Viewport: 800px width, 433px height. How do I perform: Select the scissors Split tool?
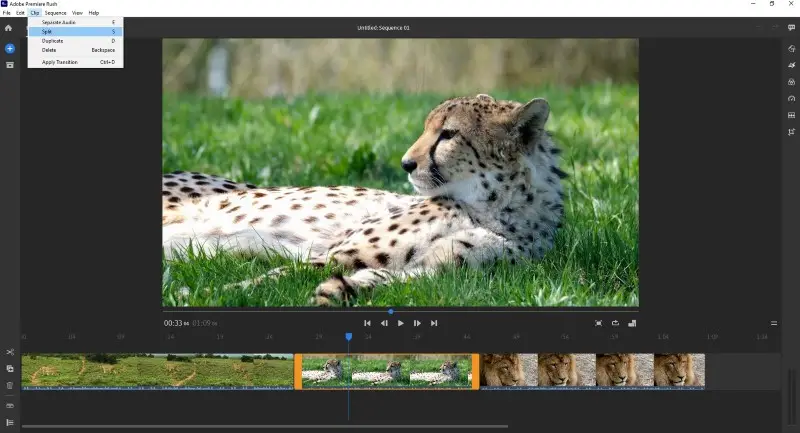(x=10, y=352)
